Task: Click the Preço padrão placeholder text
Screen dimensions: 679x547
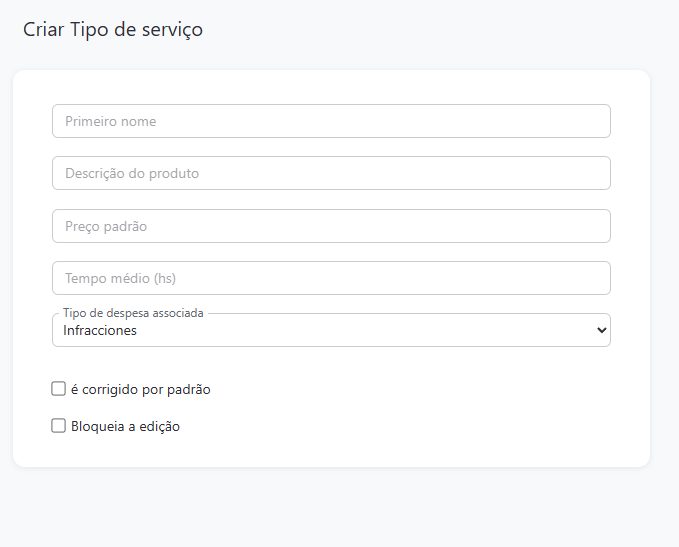Action: pyautogui.click(x=106, y=227)
